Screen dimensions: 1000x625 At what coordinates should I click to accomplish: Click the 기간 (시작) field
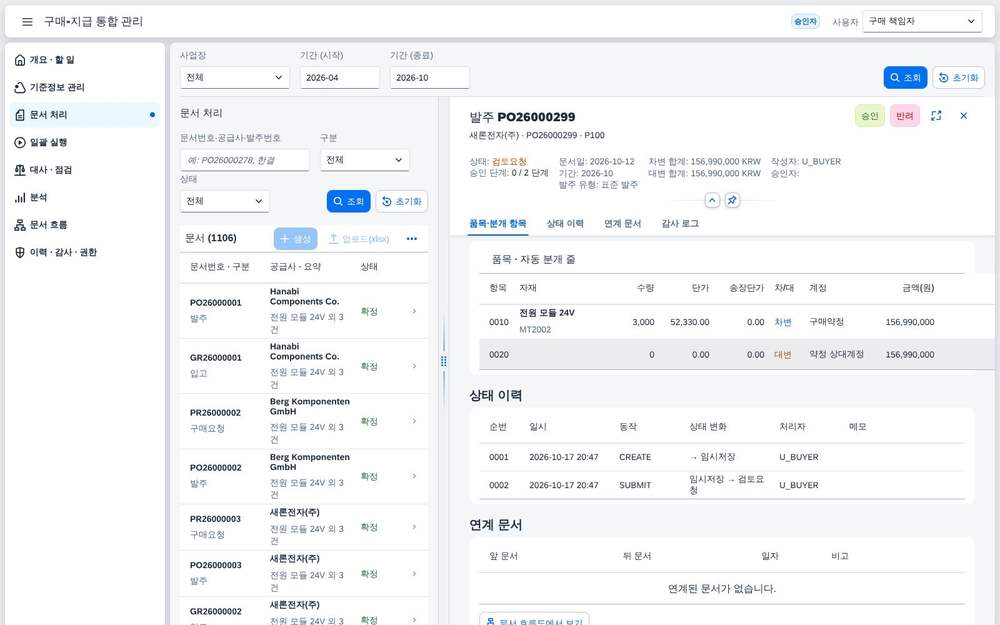pyautogui.click(x=339, y=77)
